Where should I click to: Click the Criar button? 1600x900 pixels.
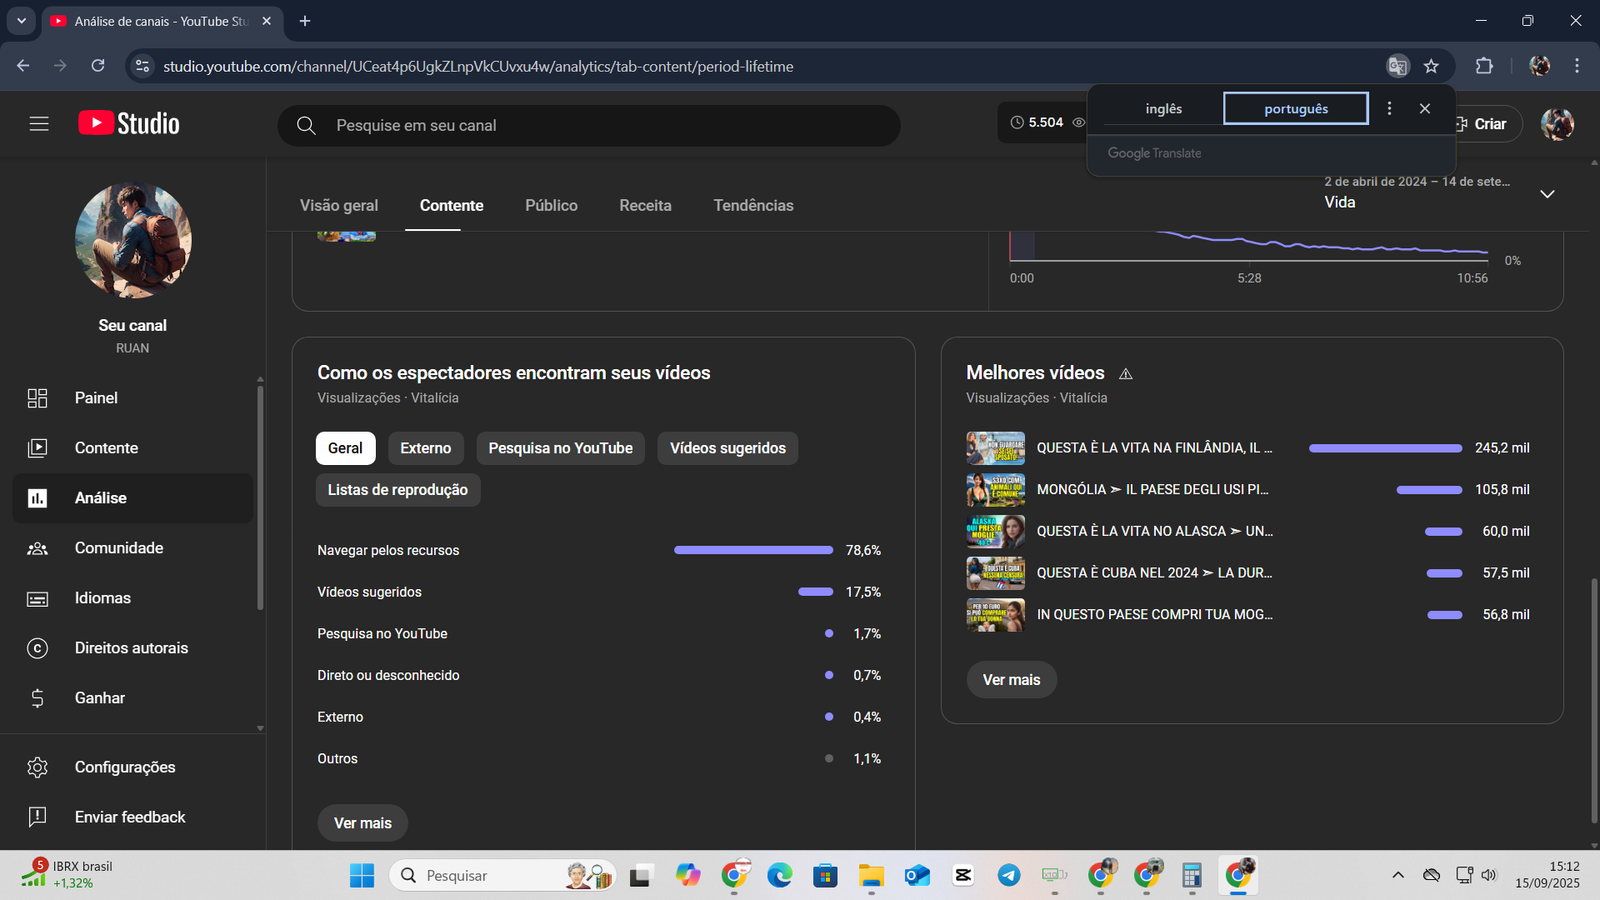pos(1488,124)
